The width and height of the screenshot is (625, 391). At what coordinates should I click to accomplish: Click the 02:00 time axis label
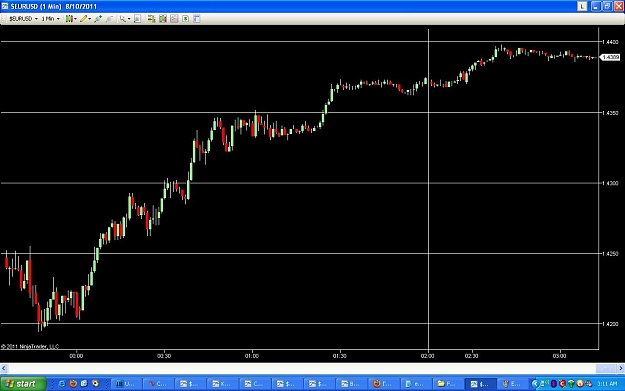click(428, 356)
